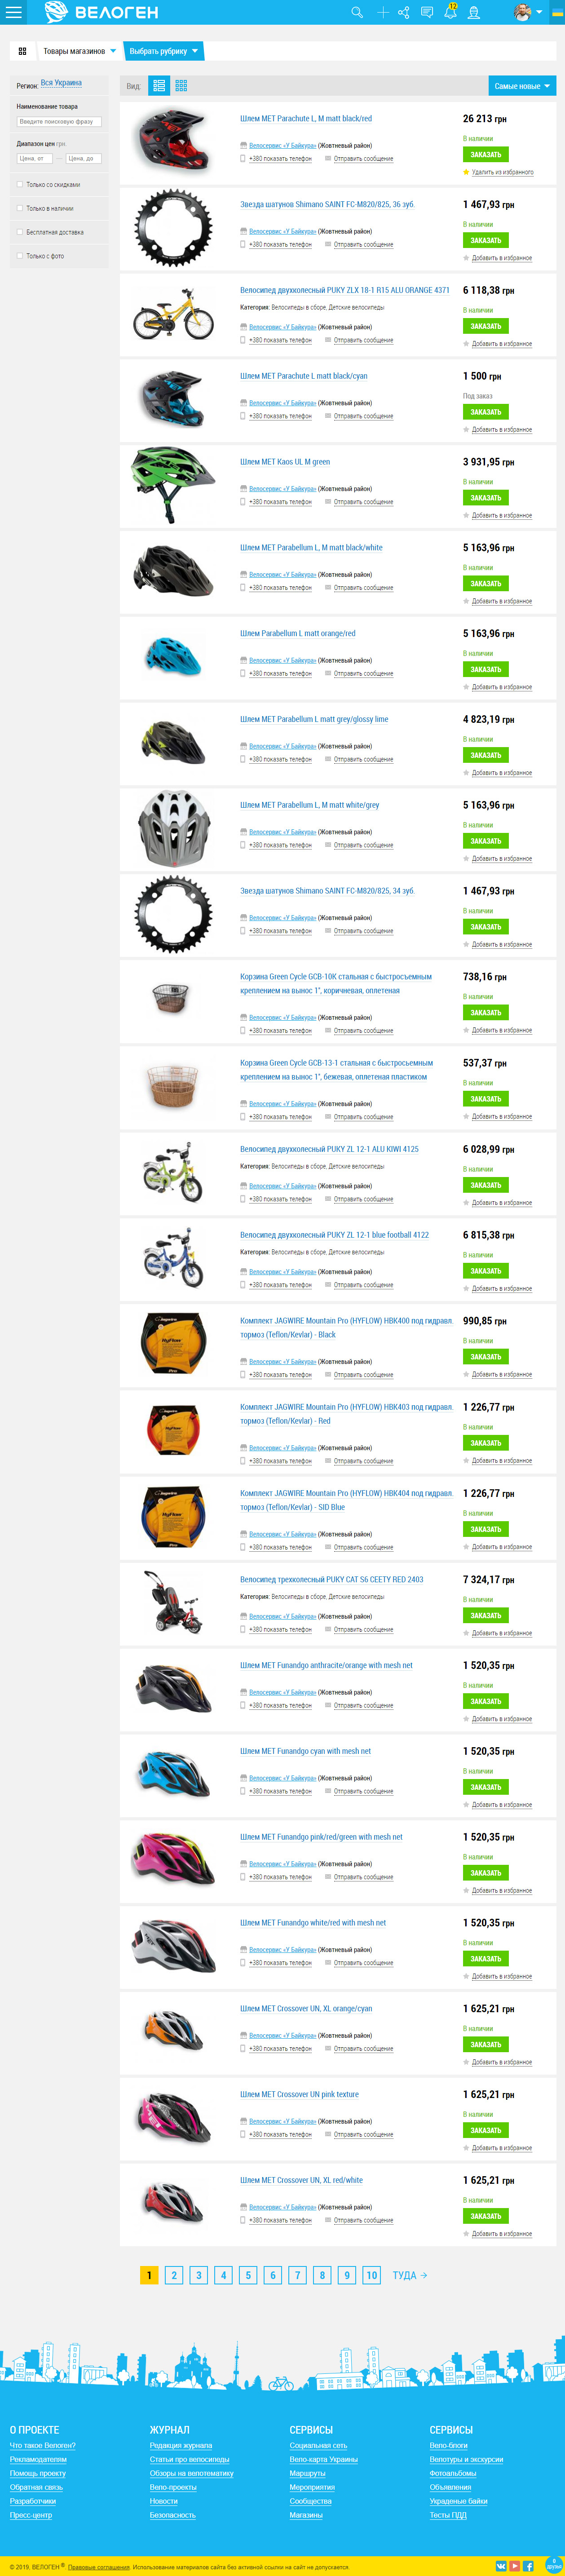Open the 'Вся Украина' region link
Screen dimensions: 565x2576
61,83
